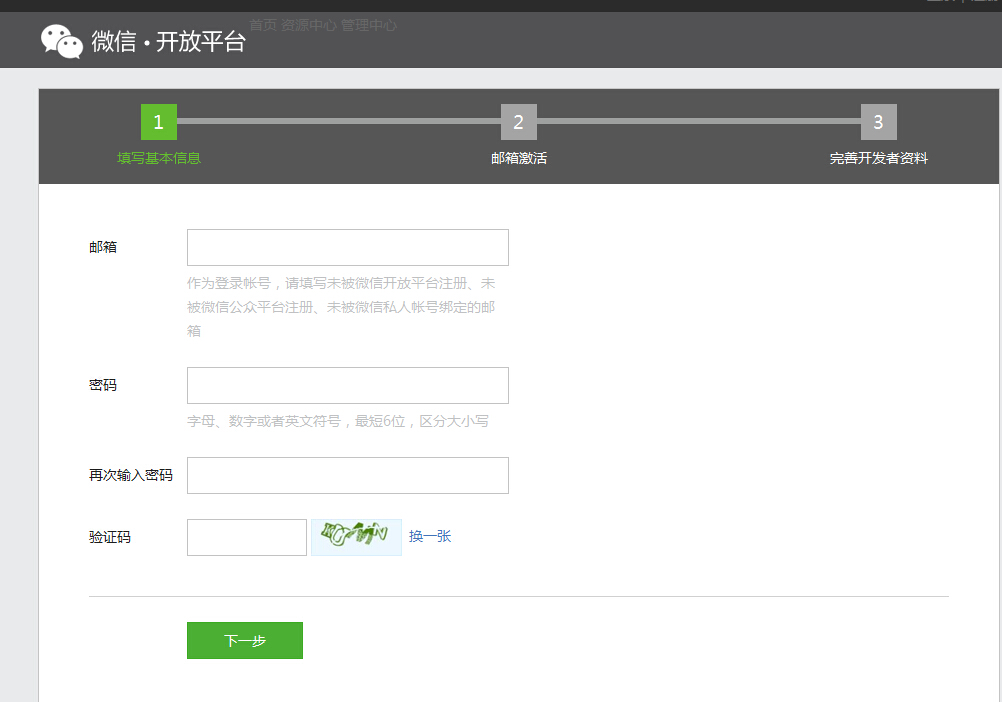Open the 资源中心 navigation item

click(309, 25)
